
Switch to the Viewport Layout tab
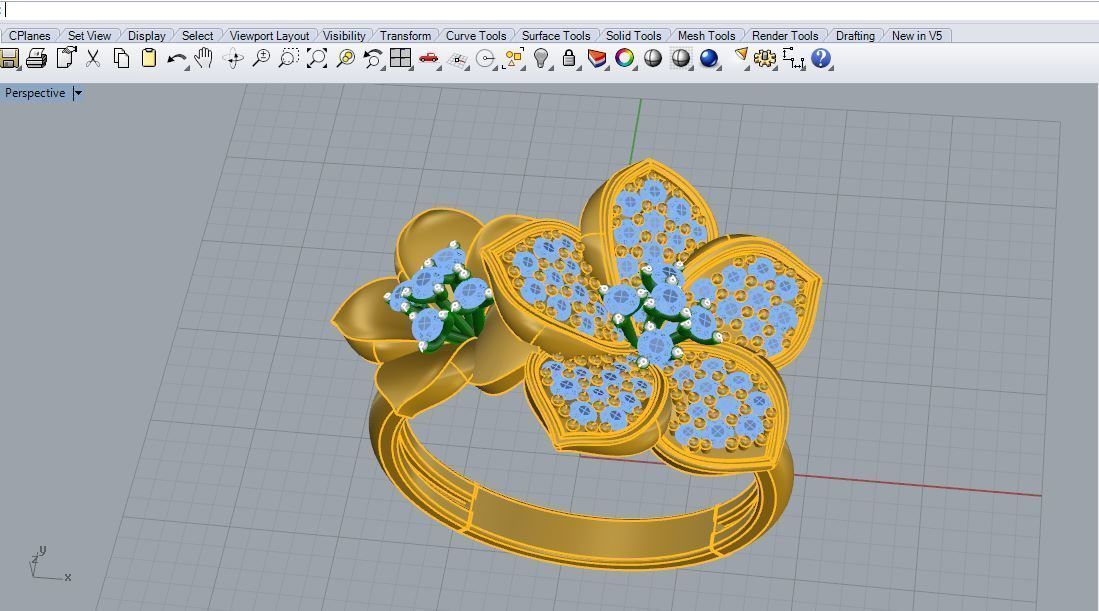pos(269,36)
